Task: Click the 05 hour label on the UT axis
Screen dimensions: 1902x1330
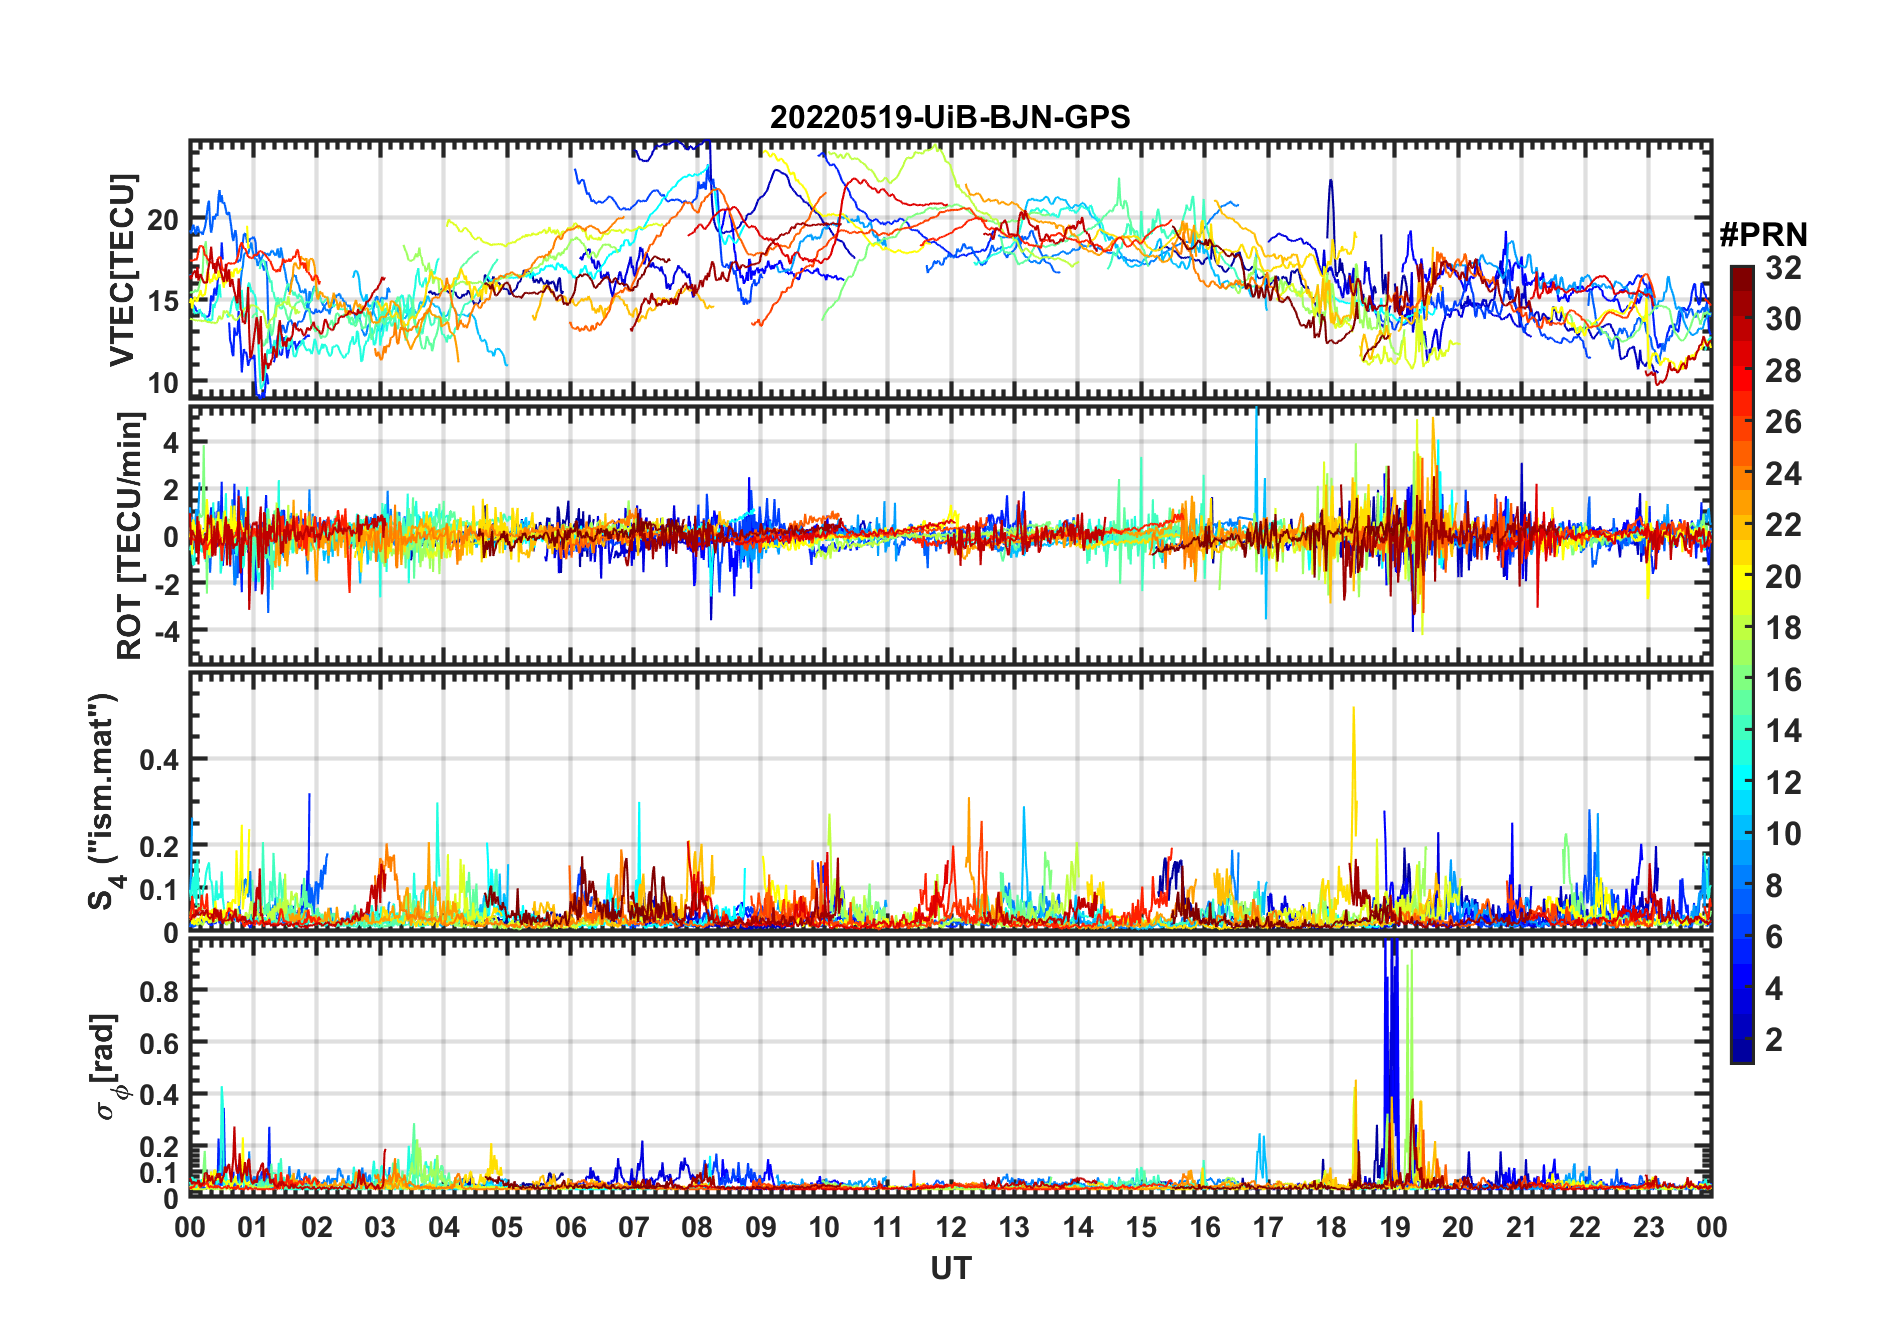Action: (507, 1227)
